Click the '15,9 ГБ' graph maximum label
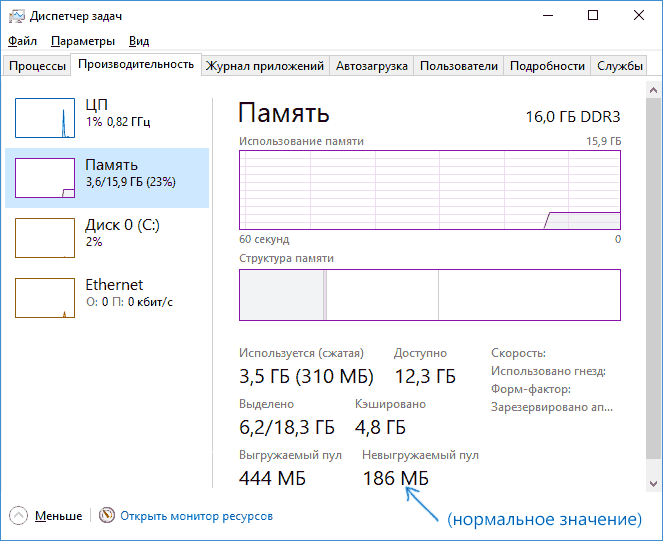Viewport: 663px width, 541px height. [603, 141]
